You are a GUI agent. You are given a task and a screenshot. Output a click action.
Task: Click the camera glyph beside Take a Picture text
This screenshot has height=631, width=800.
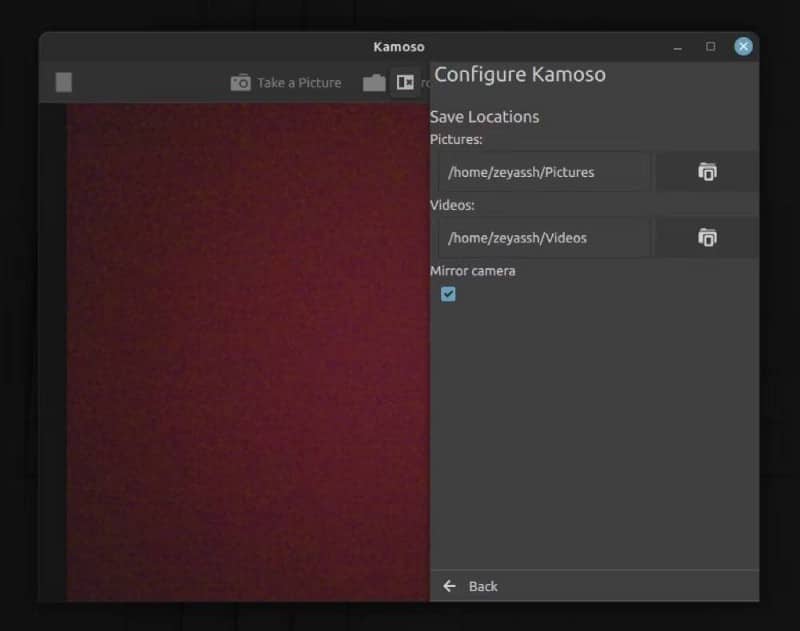pos(240,82)
